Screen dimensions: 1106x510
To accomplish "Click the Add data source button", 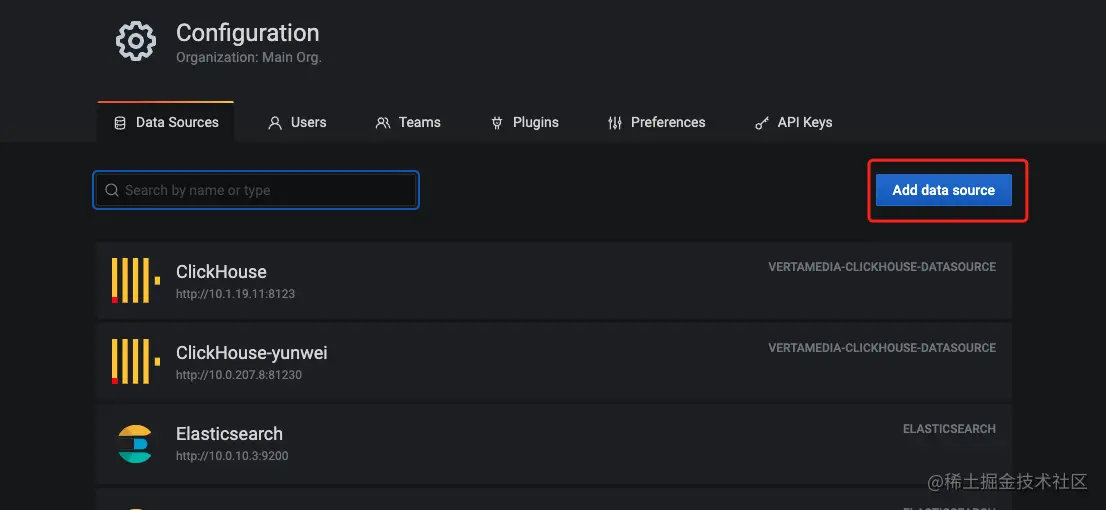I will 944,190.
